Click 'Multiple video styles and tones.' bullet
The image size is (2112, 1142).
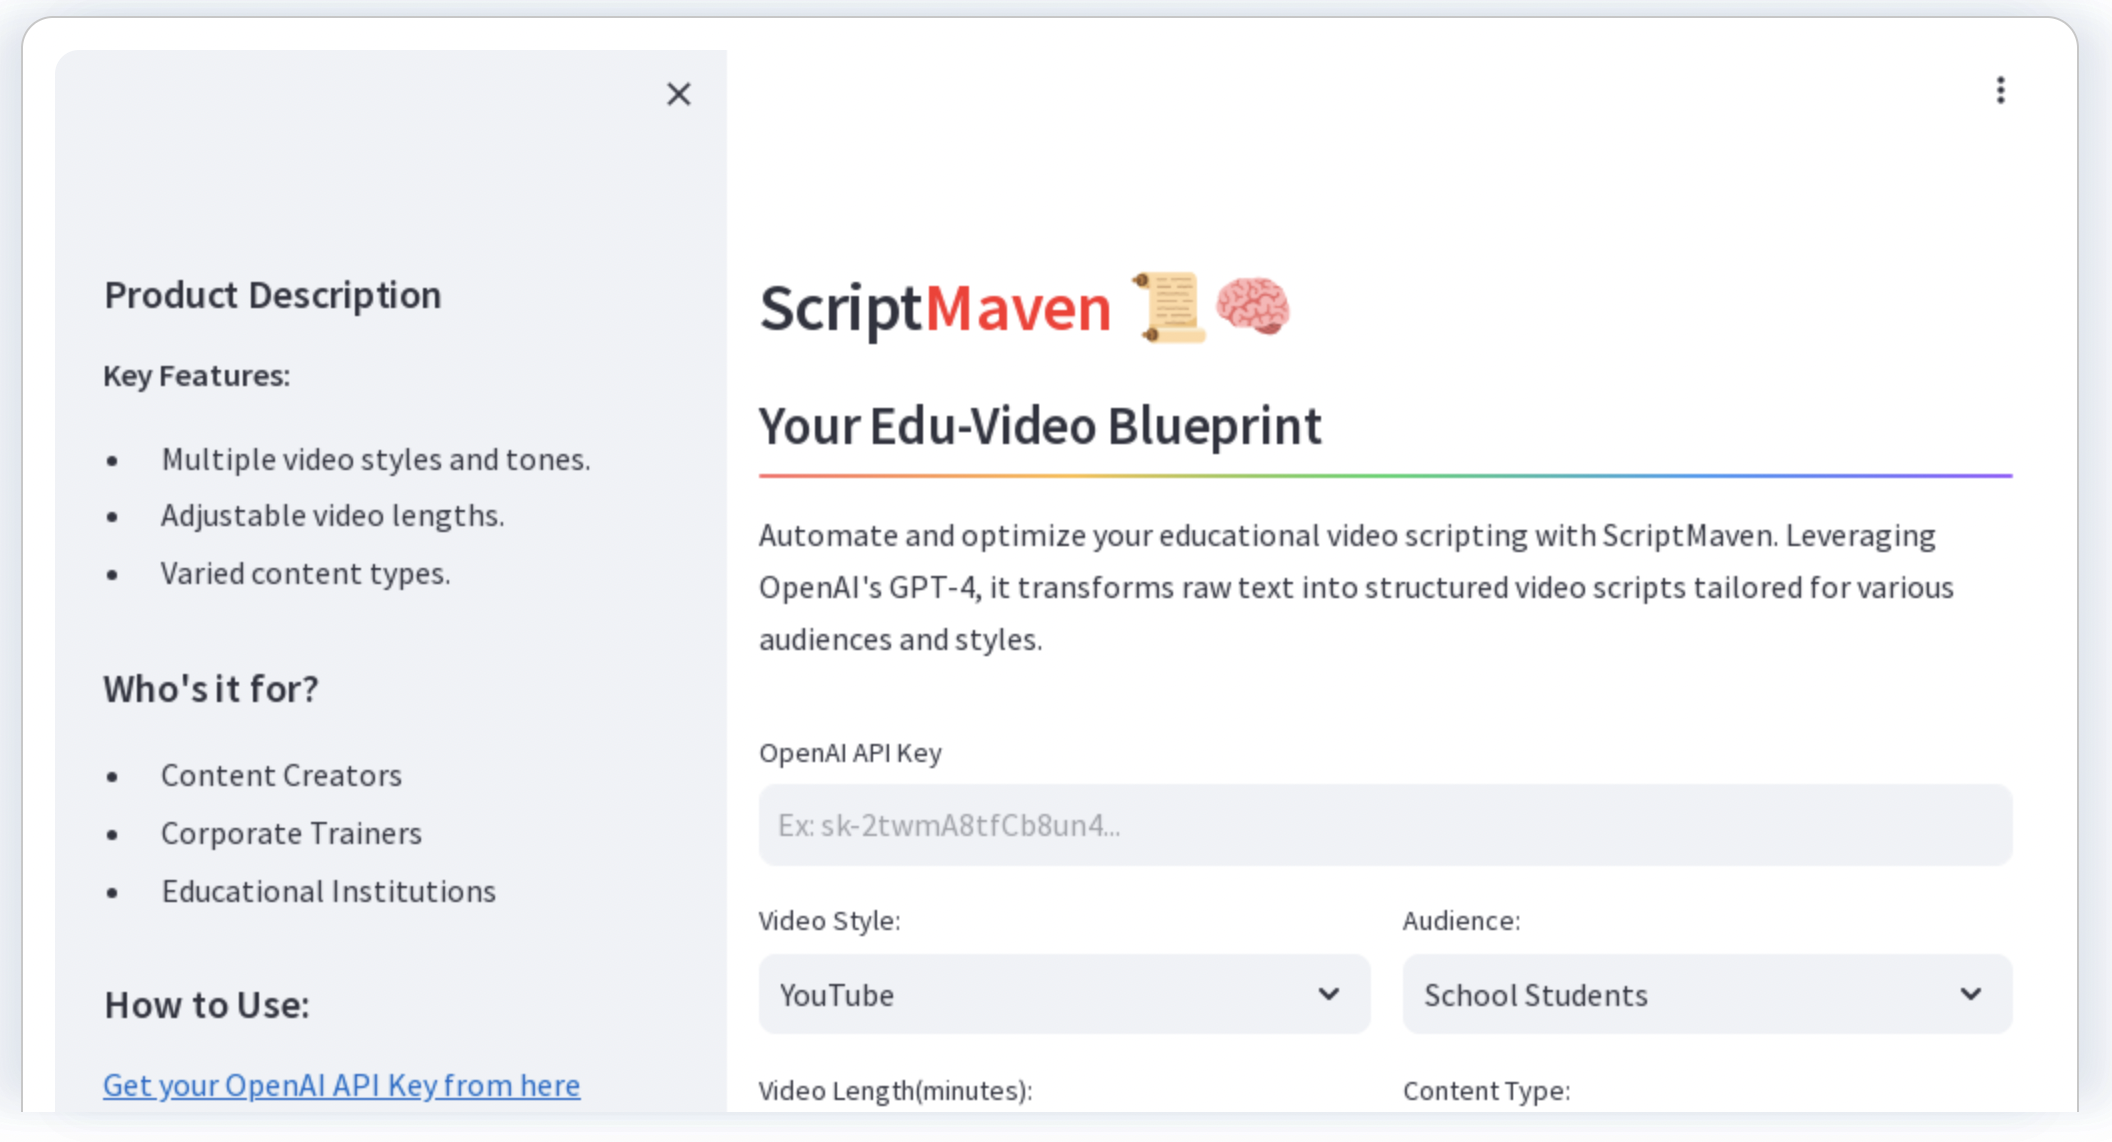pyautogui.click(x=376, y=459)
